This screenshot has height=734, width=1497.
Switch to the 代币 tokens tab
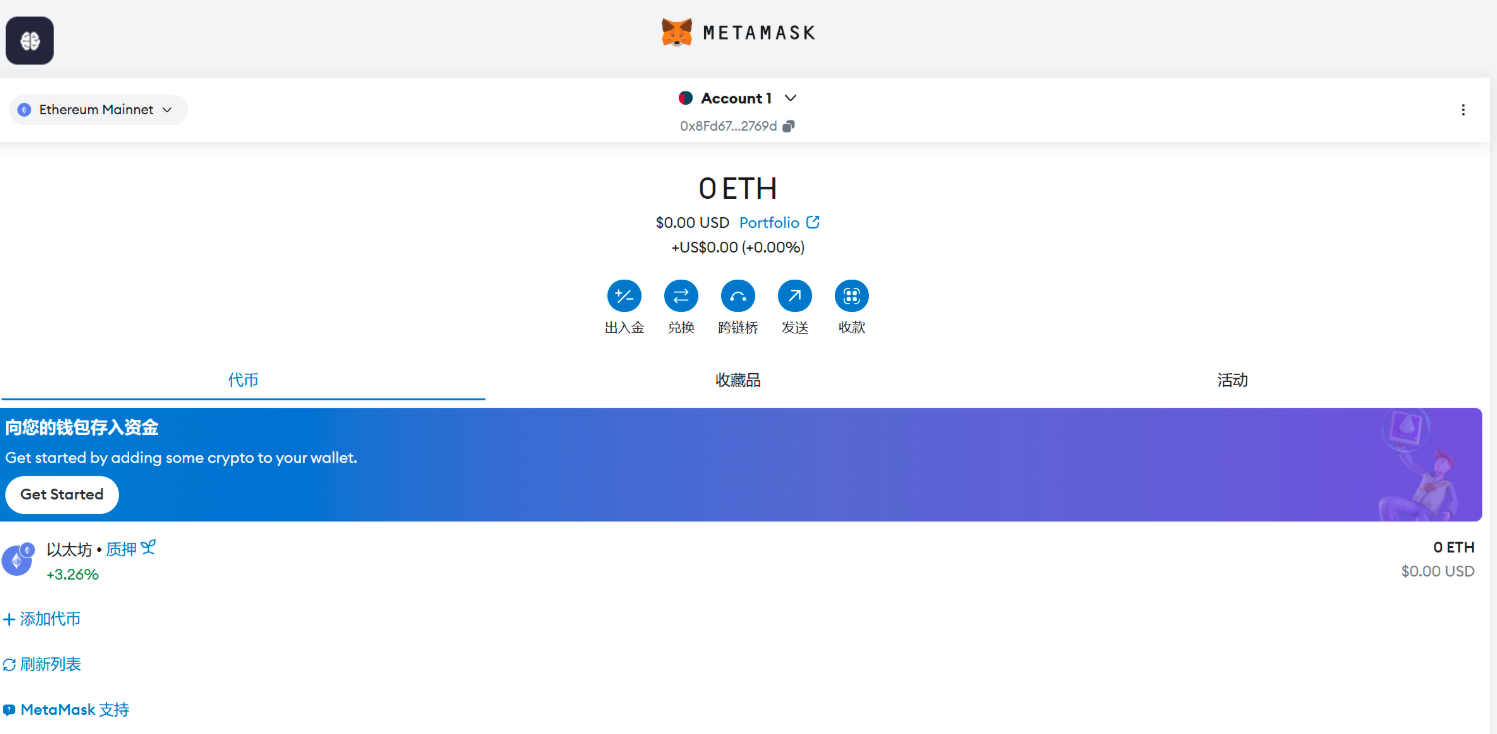point(243,380)
